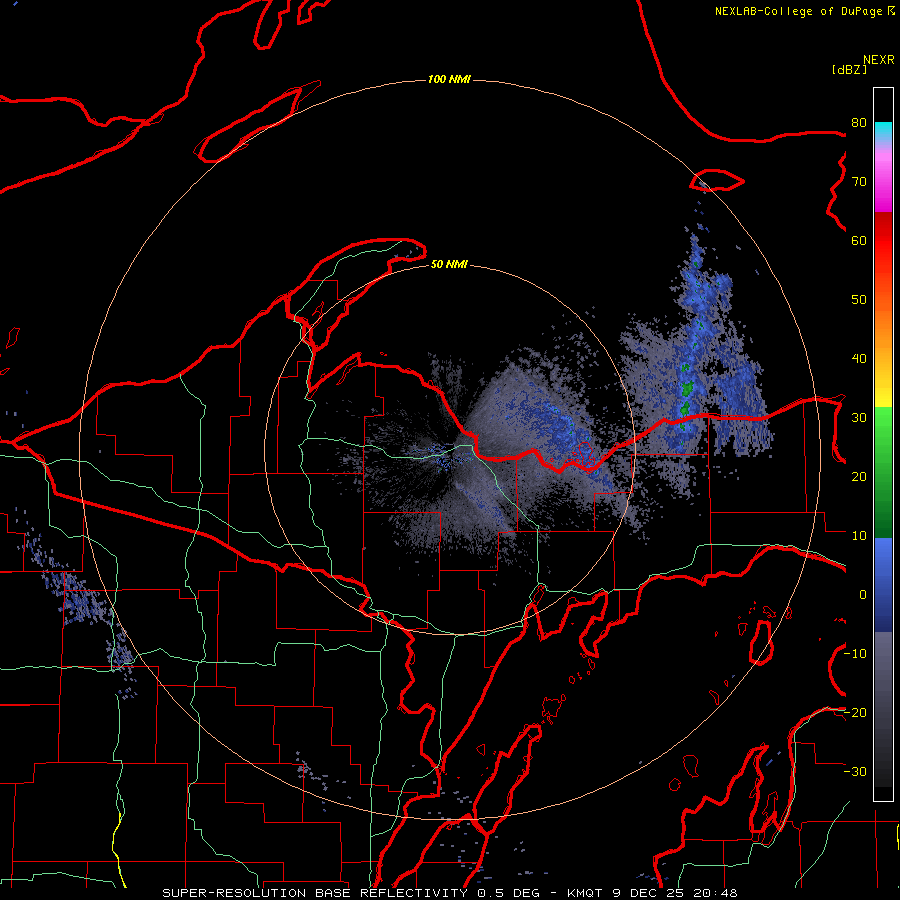Click the 70 value on the dBZ scale

(859, 182)
